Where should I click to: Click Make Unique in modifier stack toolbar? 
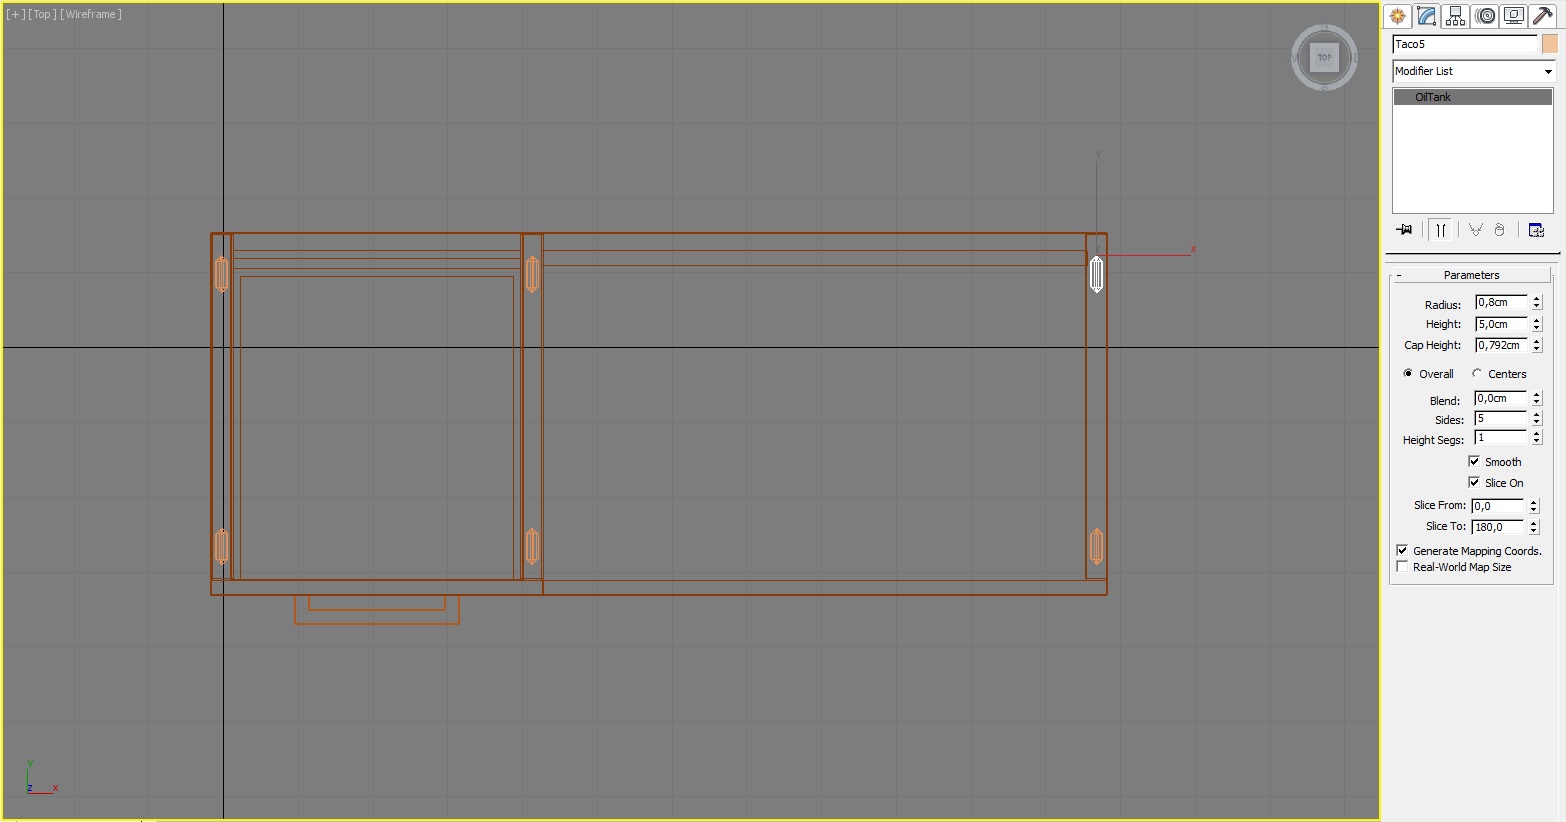(1475, 229)
